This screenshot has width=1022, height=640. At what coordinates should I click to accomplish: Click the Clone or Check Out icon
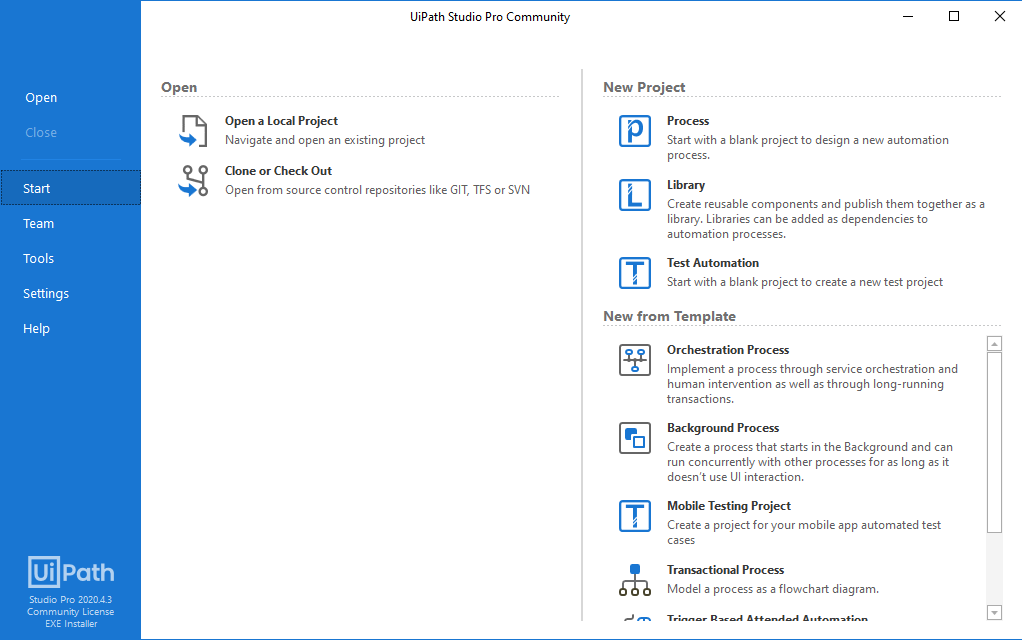coord(193,181)
